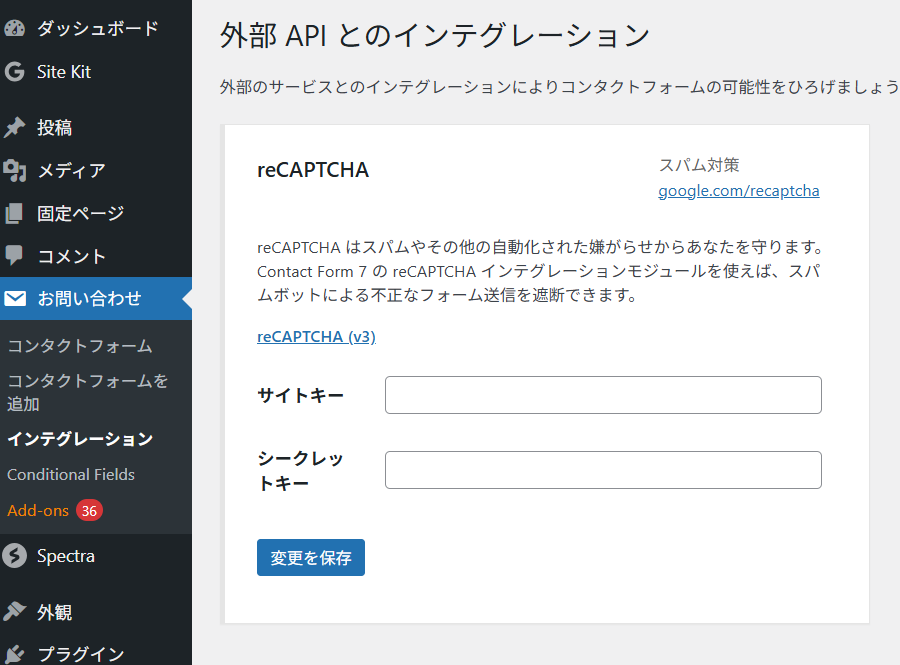Open コンタクトフォームを追加 submenu item
The height and width of the screenshot is (665, 900).
[x=87, y=392]
